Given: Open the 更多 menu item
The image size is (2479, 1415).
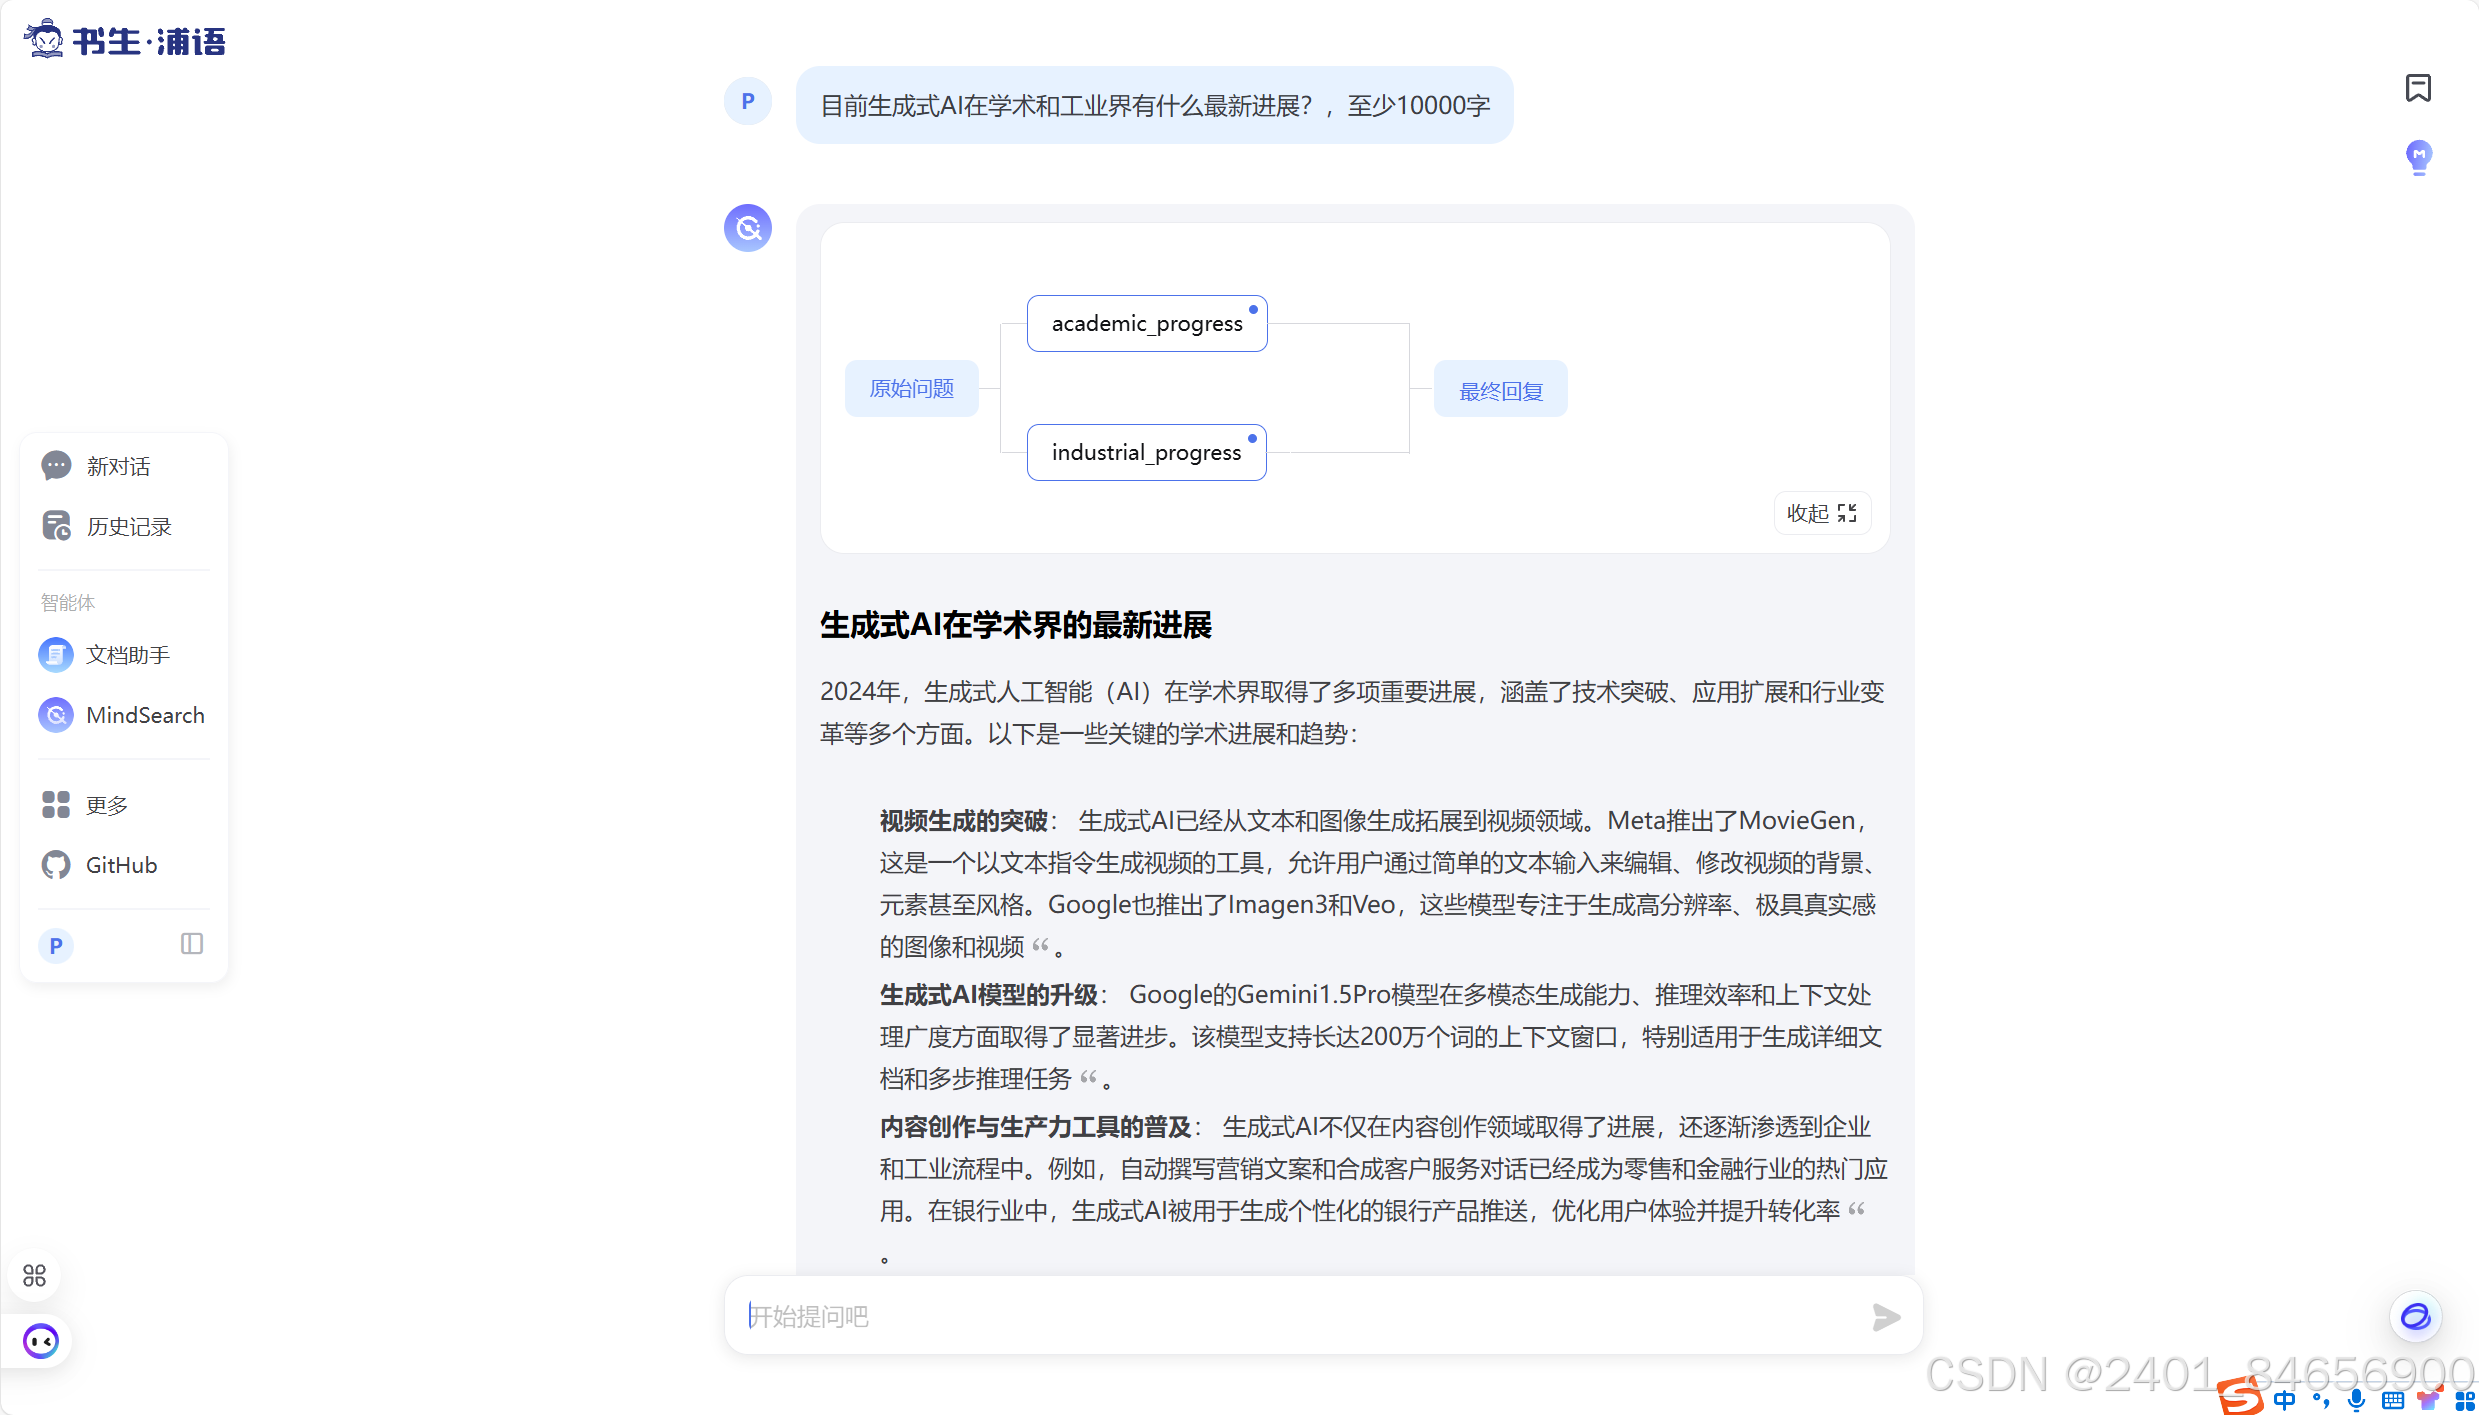Looking at the screenshot, I should pos(107,805).
